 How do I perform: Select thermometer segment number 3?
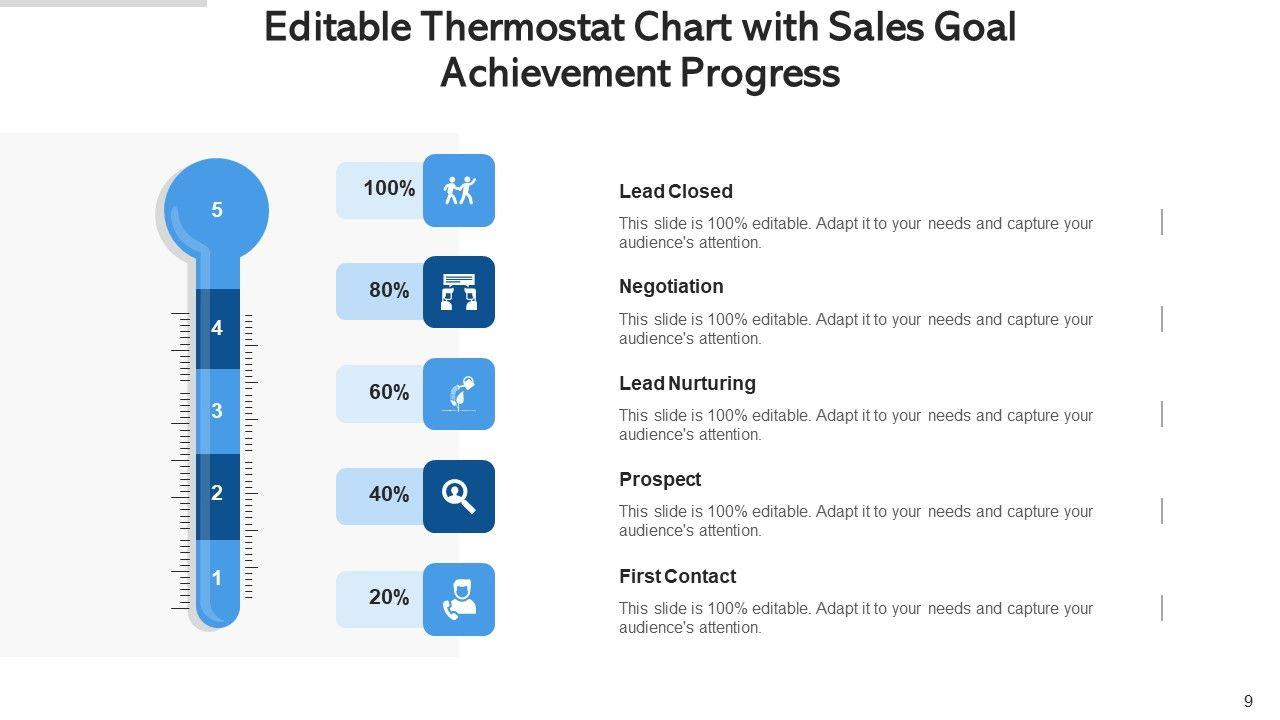click(x=217, y=411)
